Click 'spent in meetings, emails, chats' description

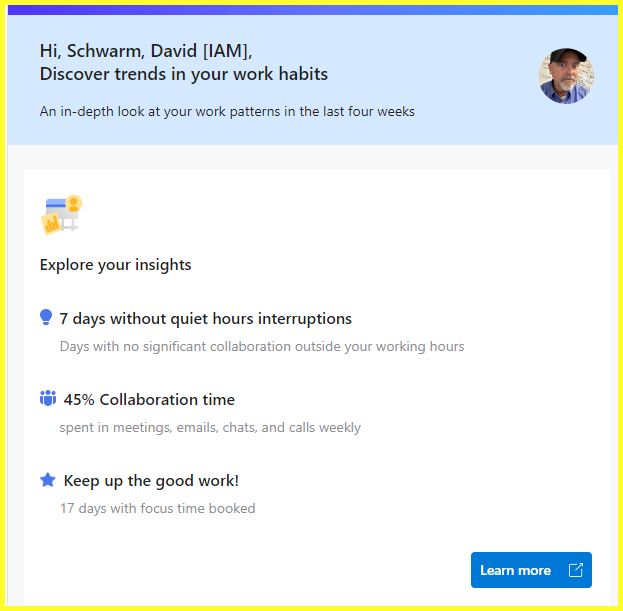pos(210,427)
